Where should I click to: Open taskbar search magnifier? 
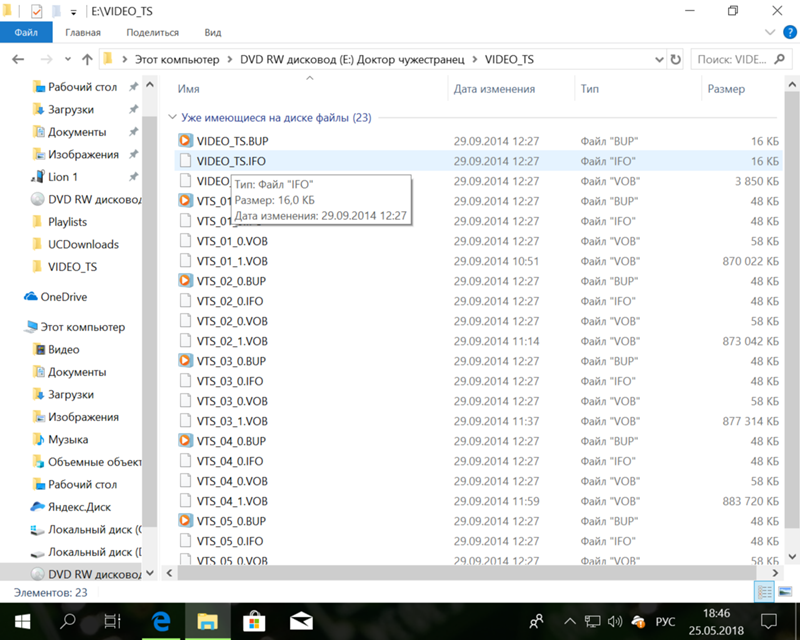point(67,621)
